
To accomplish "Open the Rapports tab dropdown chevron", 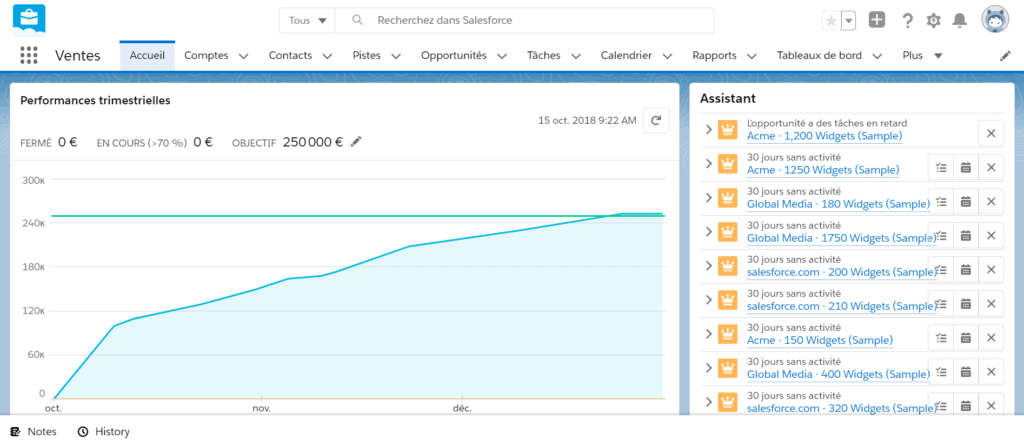I will (752, 56).
